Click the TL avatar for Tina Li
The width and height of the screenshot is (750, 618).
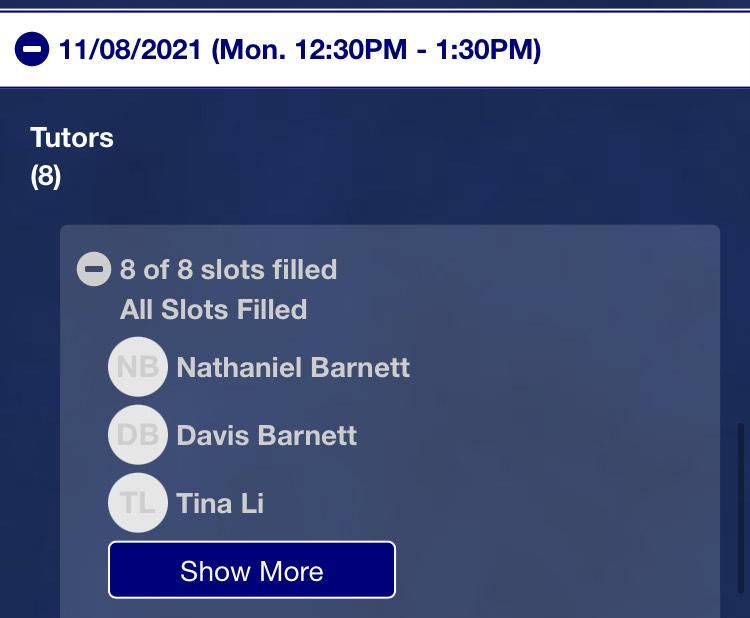point(137,502)
